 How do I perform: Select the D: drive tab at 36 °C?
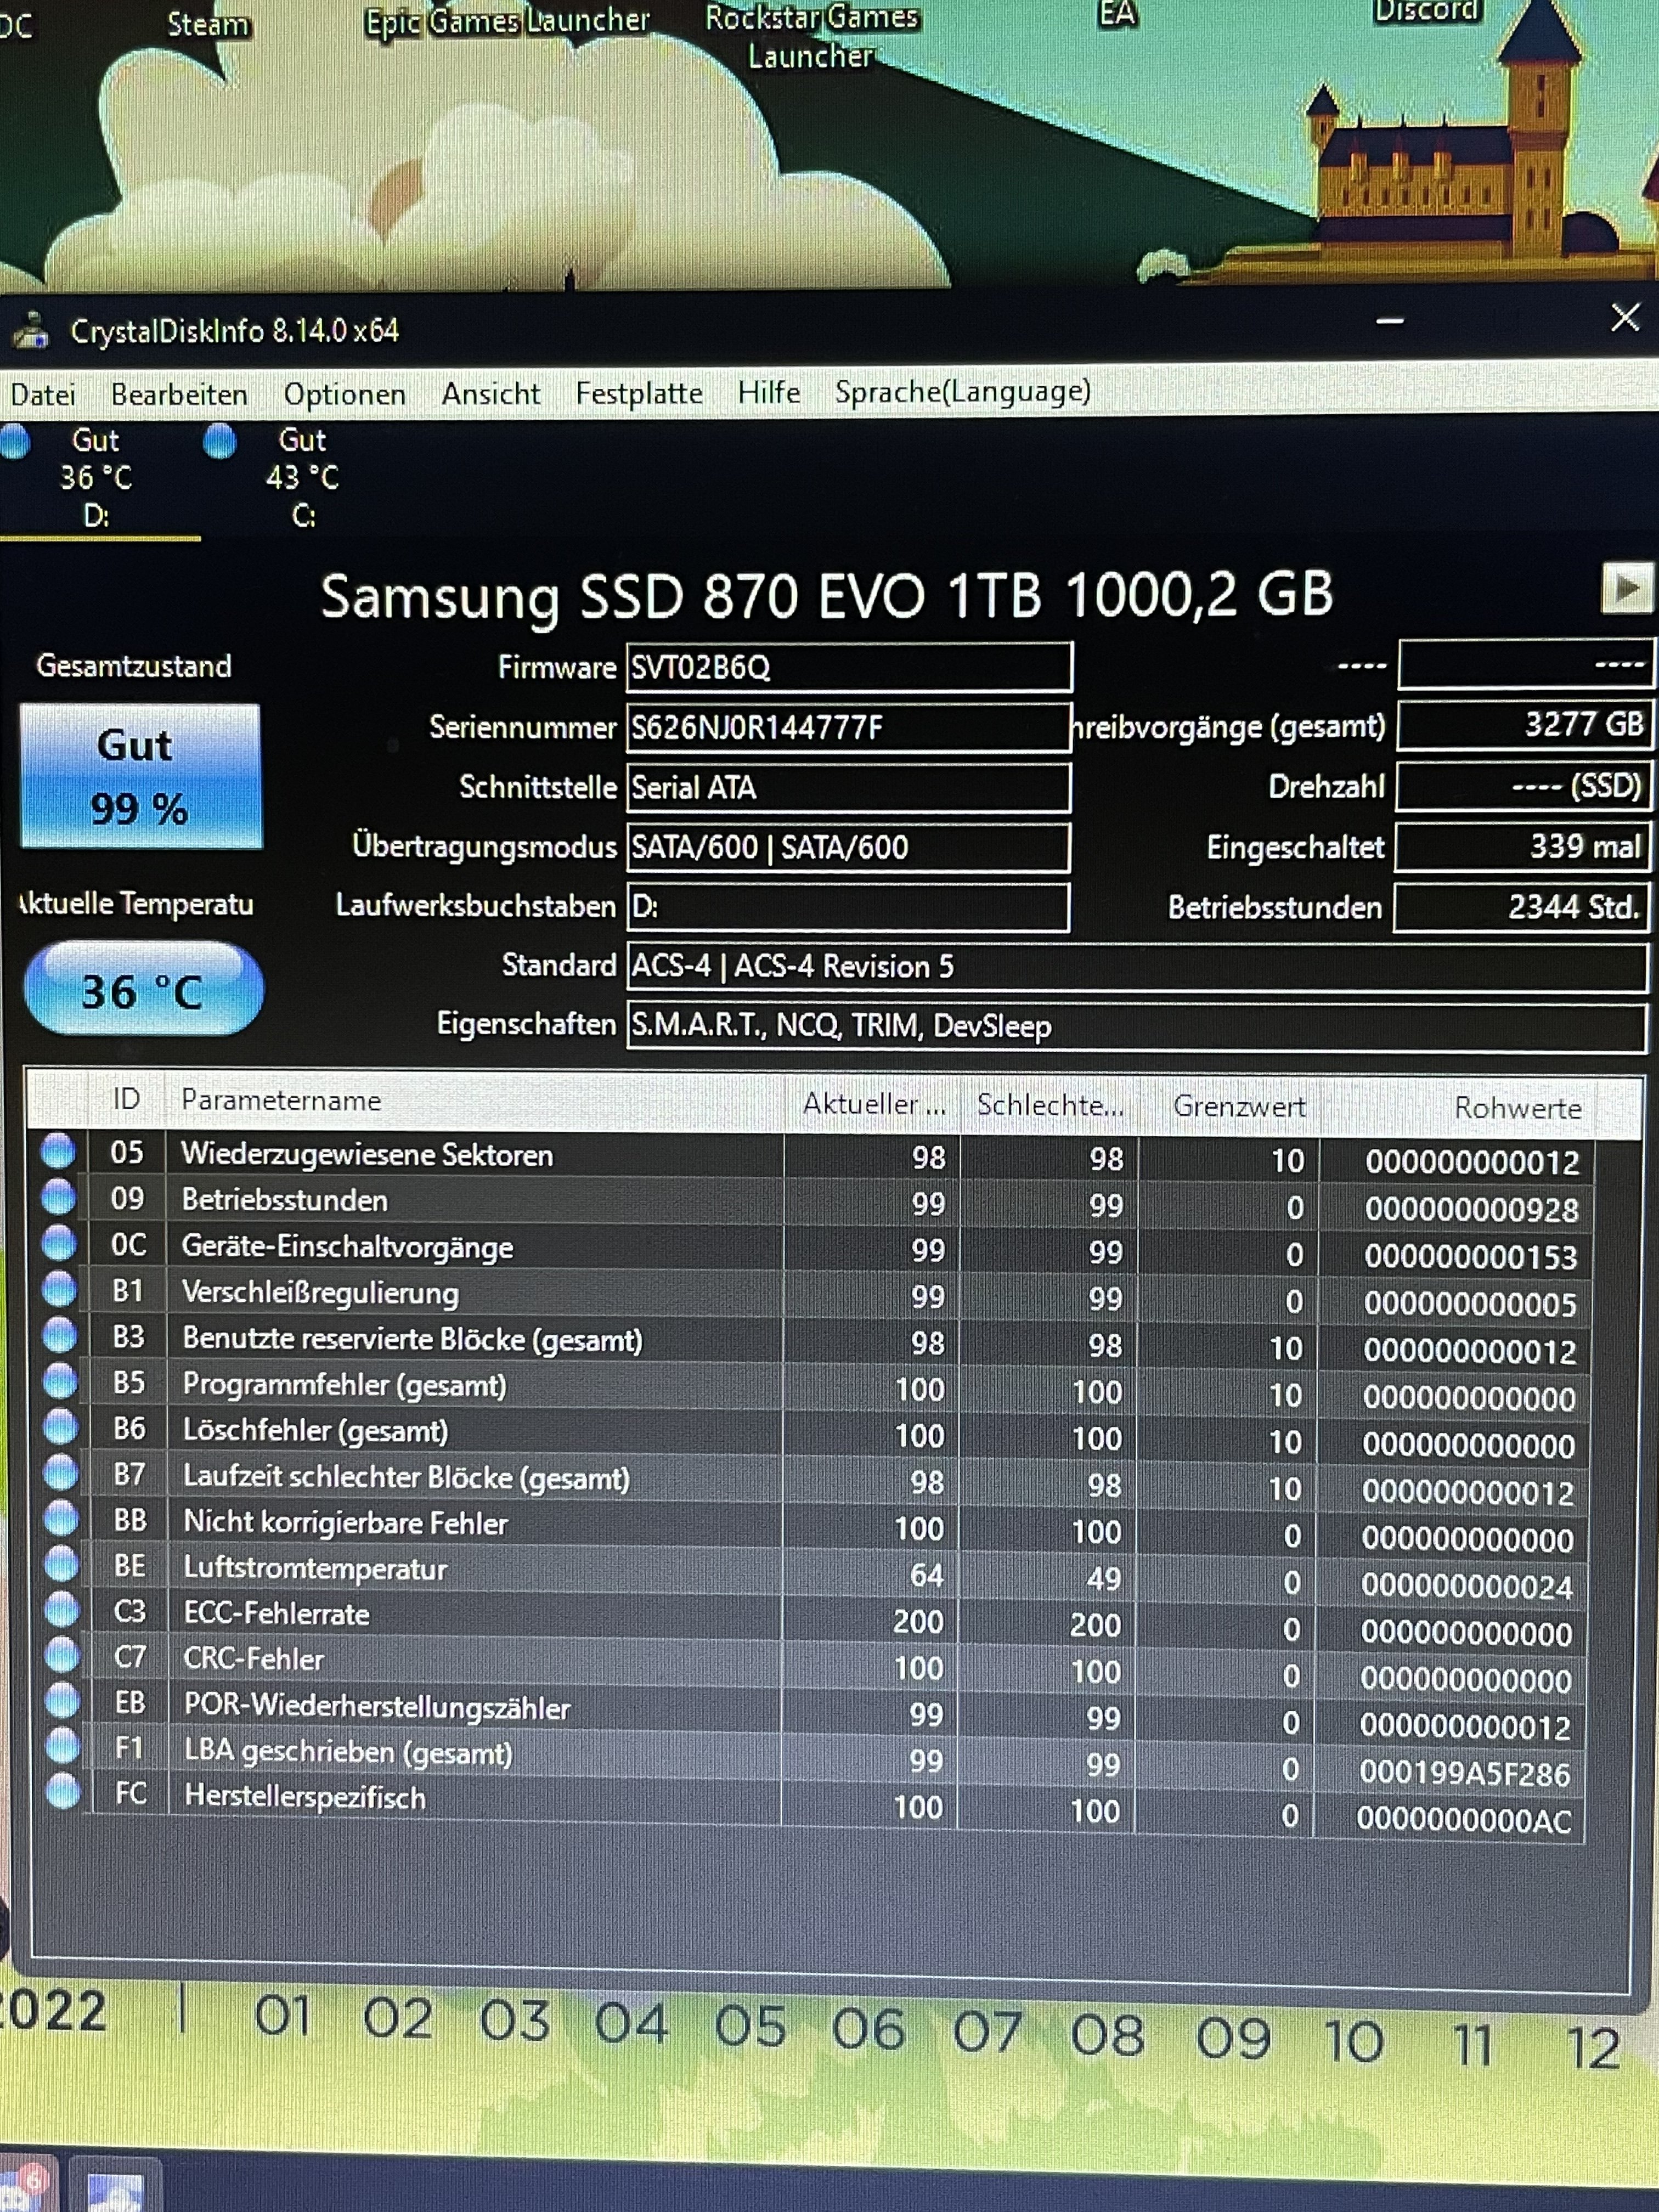96,478
